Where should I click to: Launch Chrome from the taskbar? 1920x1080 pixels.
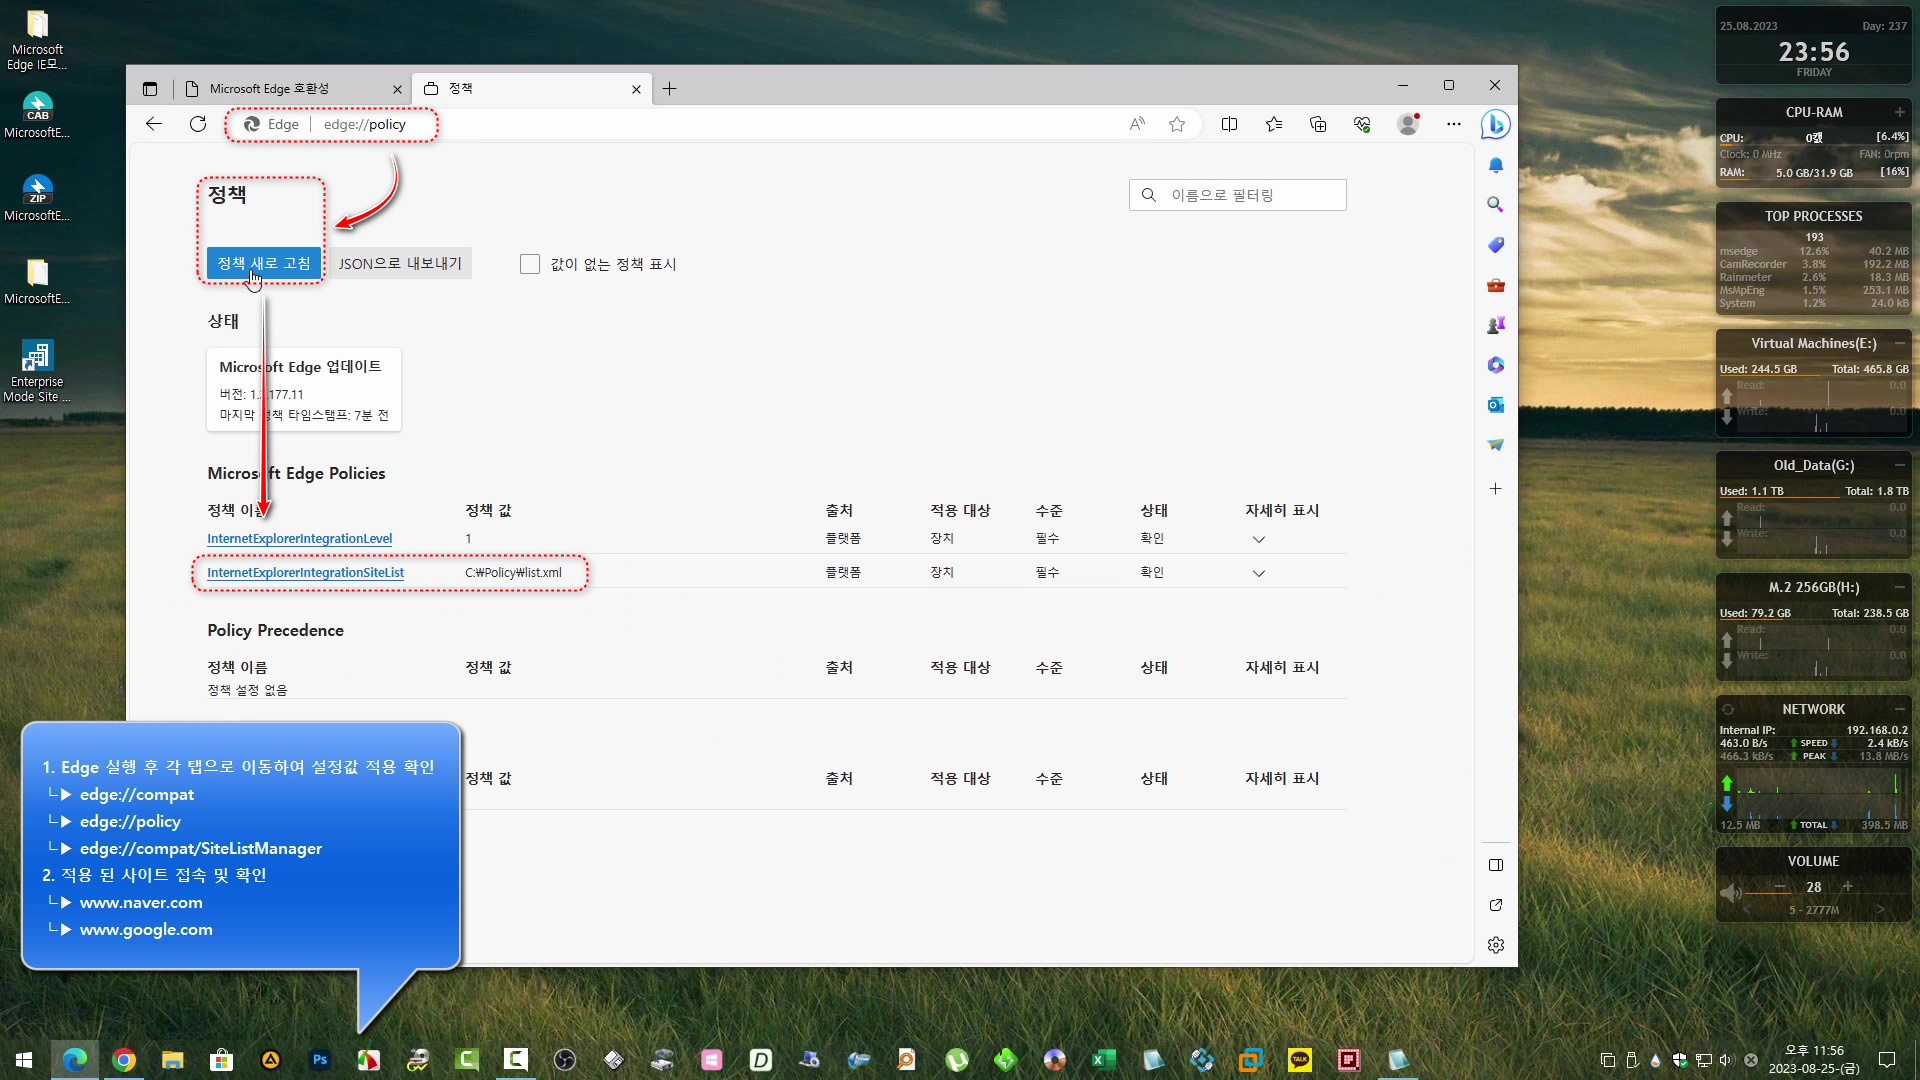tap(123, 1059)
